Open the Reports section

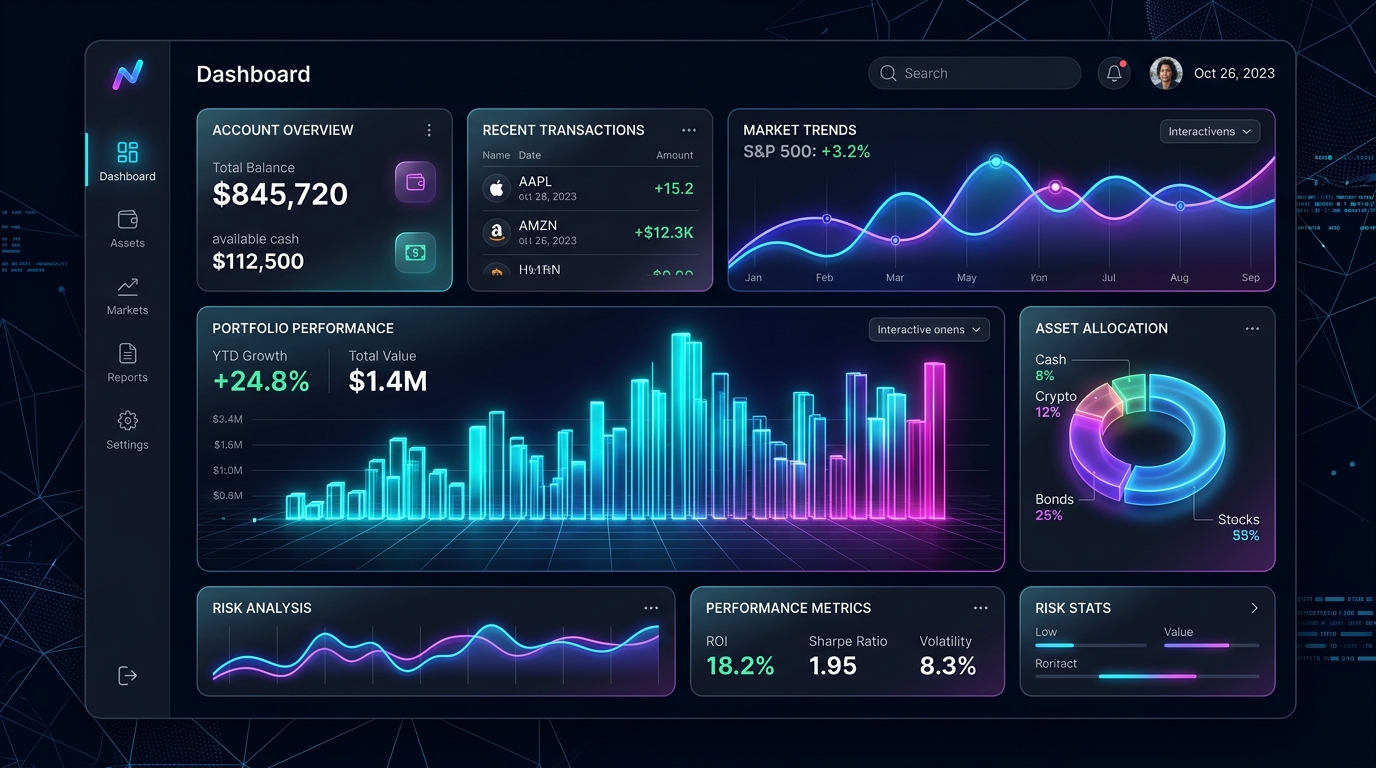tap(127, 363)
